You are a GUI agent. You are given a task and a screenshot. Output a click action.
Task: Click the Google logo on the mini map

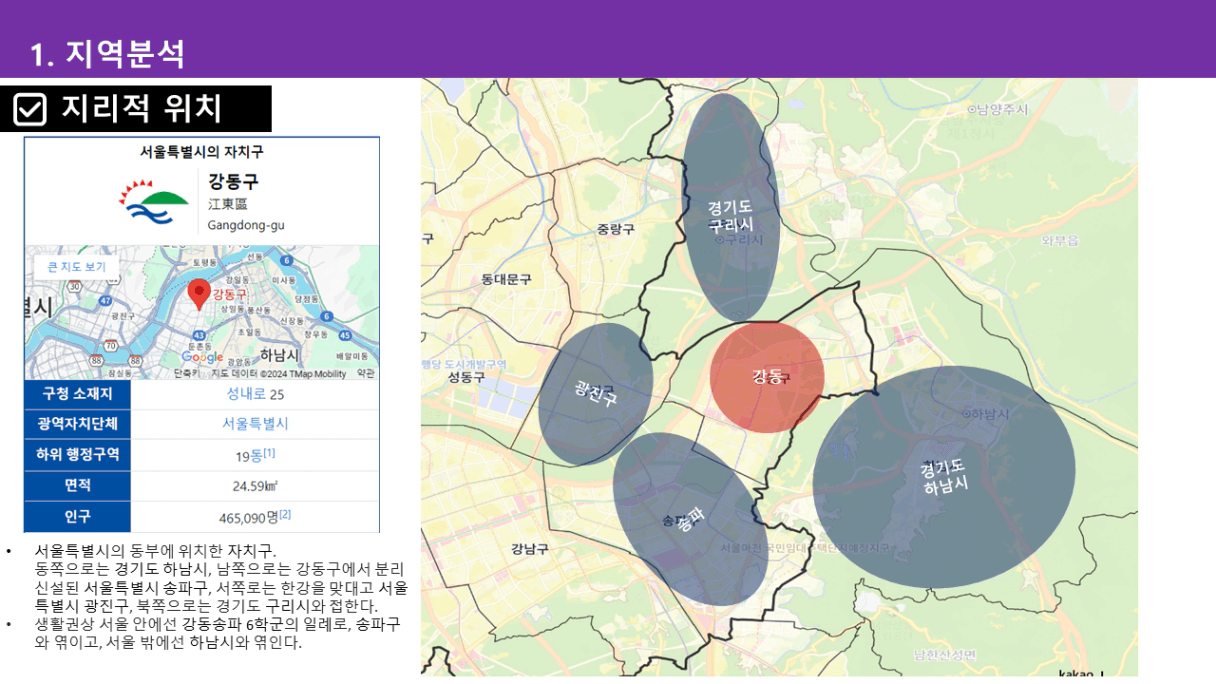[203, 357]
